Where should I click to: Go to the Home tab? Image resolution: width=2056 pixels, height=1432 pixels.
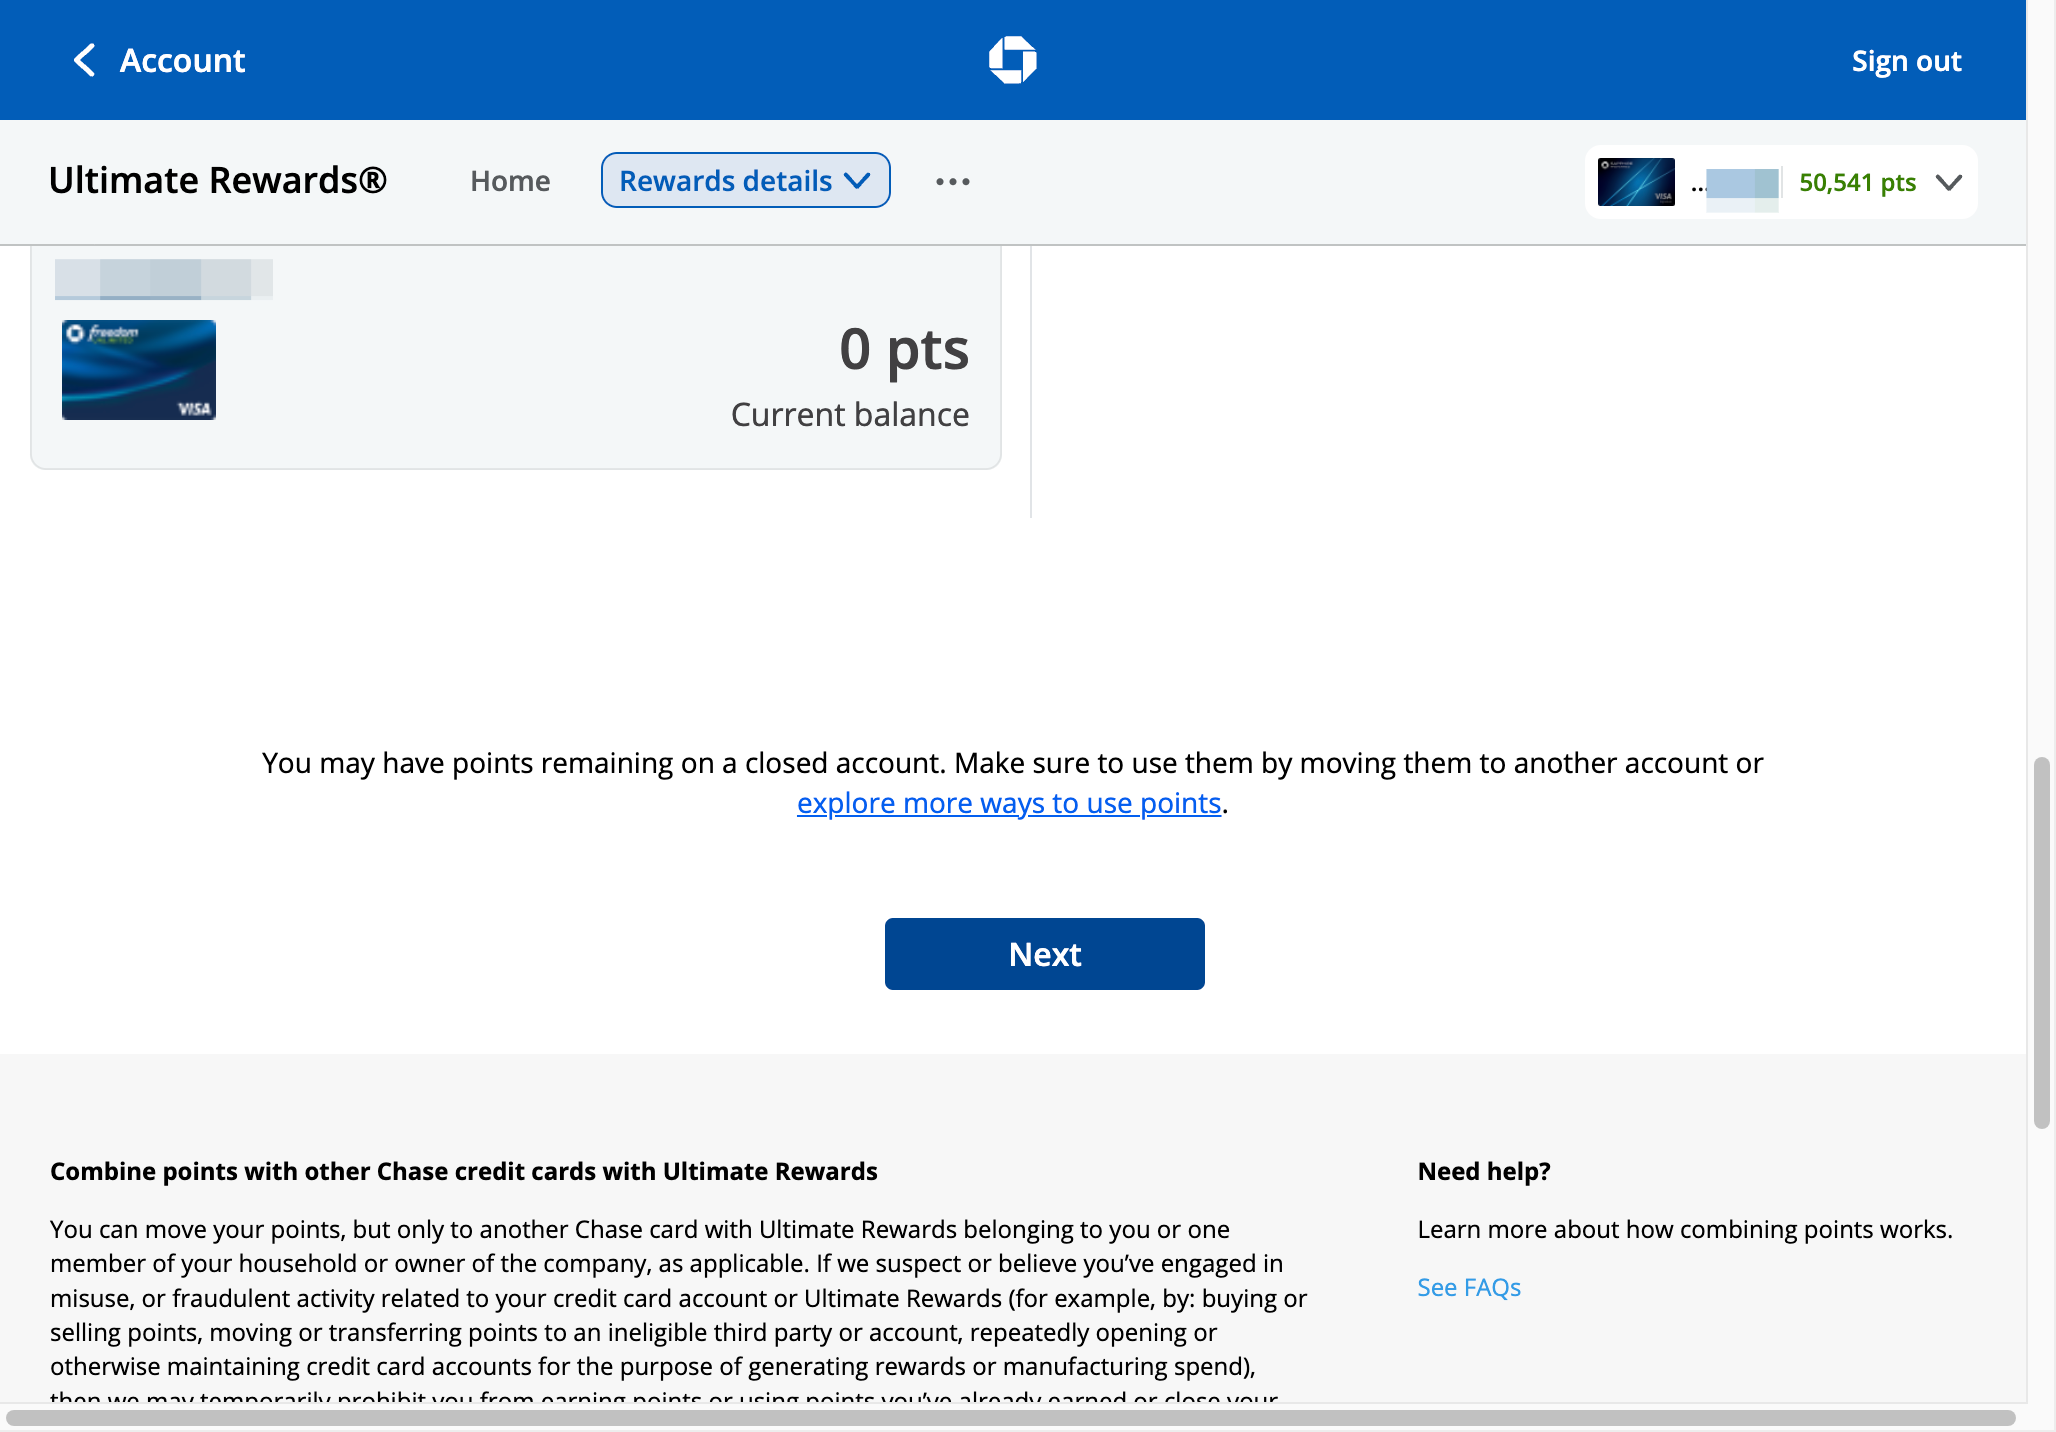click(x=510, y=181)
